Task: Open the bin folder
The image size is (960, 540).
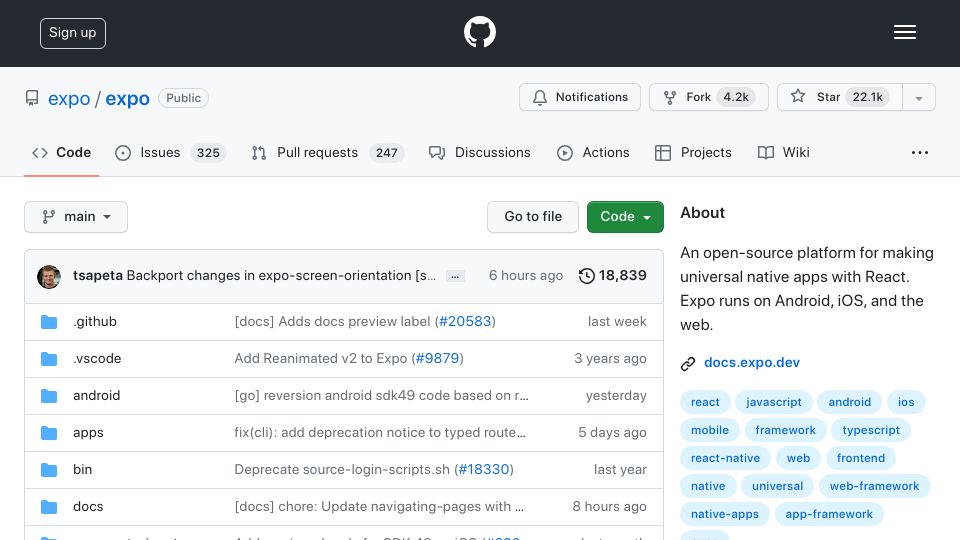Action: coord(83,470)
